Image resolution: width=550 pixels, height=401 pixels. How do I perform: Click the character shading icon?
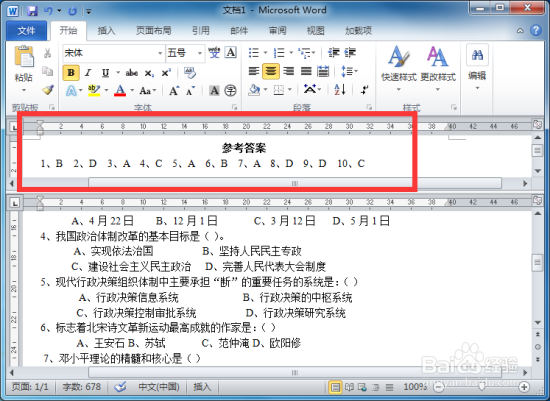click(x=214, y=91)
